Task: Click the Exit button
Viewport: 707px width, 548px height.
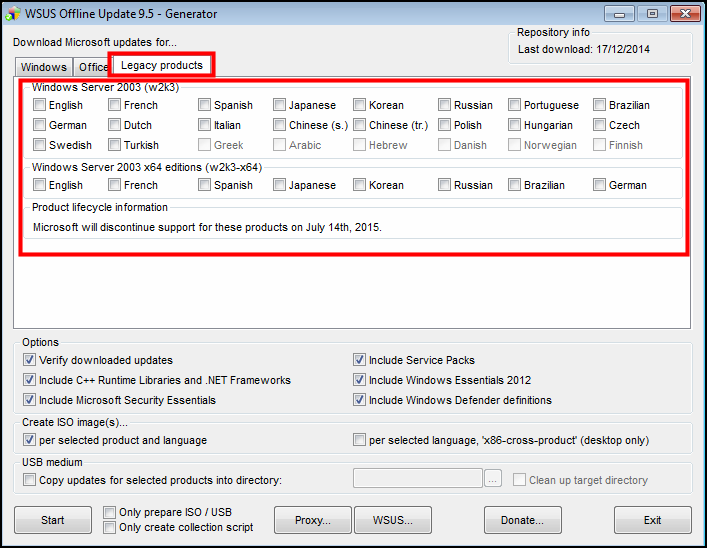Action: pos(652,520)
